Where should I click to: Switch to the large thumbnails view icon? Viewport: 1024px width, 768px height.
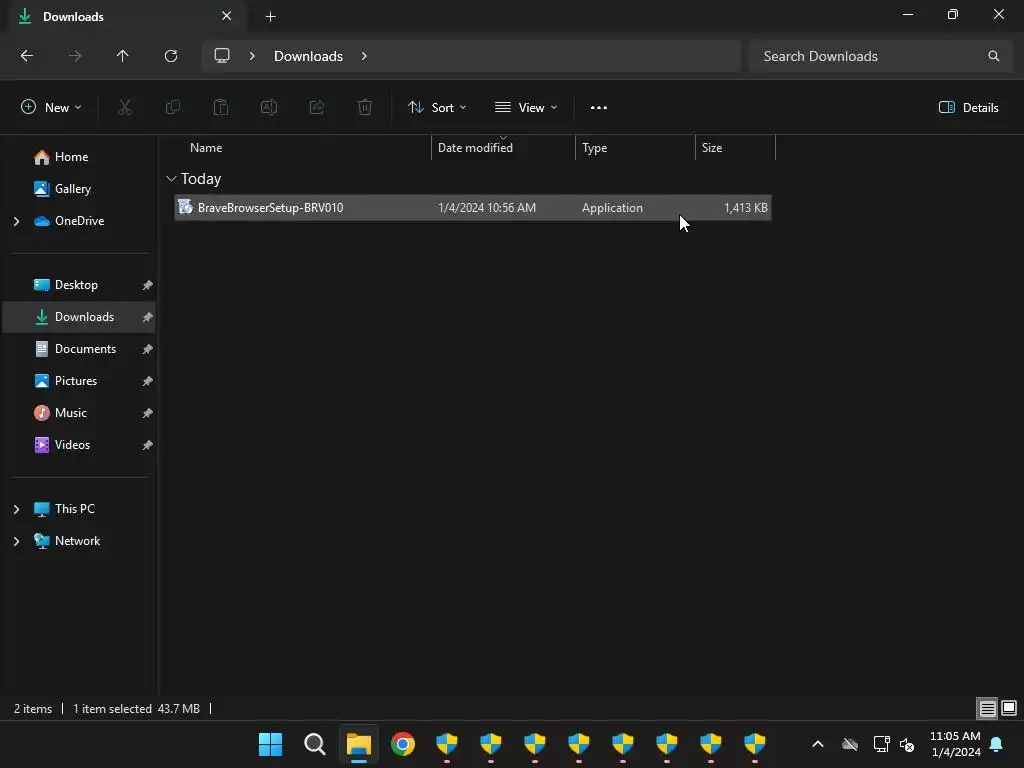(1009, 709)
